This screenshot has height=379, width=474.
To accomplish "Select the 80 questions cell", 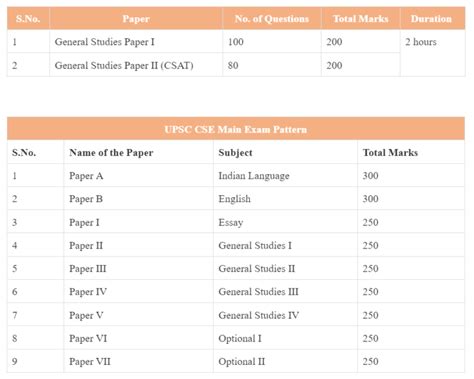I will [x=272, y=65].
